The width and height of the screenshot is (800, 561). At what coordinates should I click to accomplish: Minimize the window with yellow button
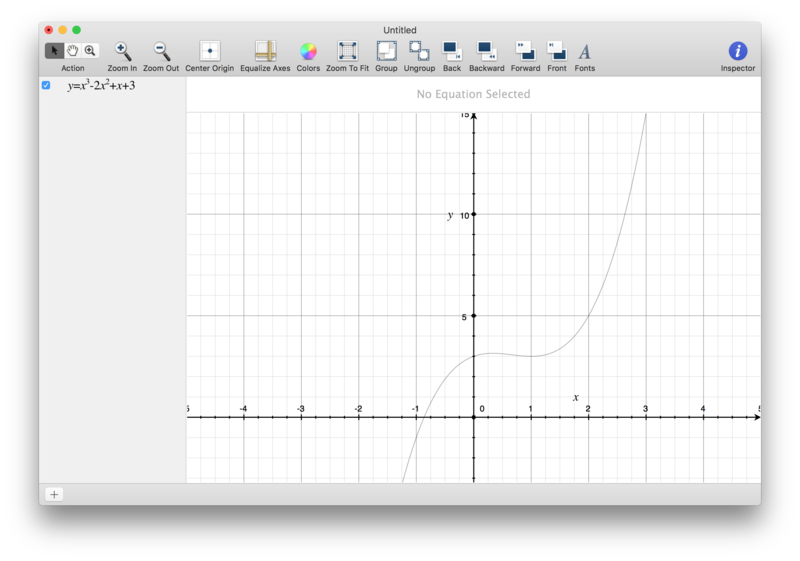62,30
